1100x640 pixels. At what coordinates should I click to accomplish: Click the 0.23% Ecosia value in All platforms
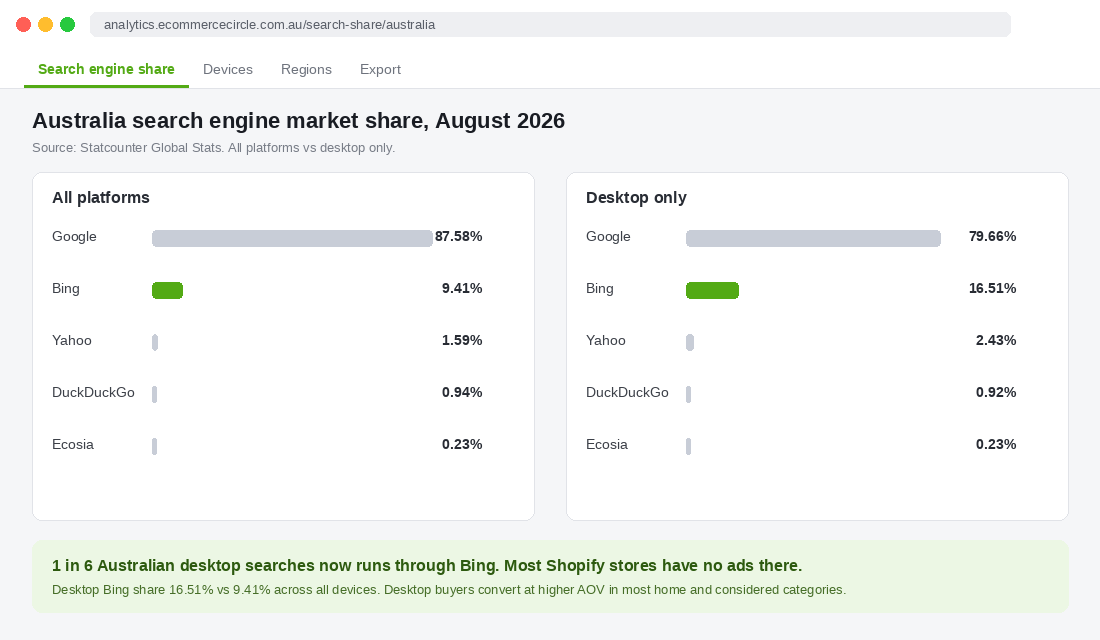tap(462, 444)
